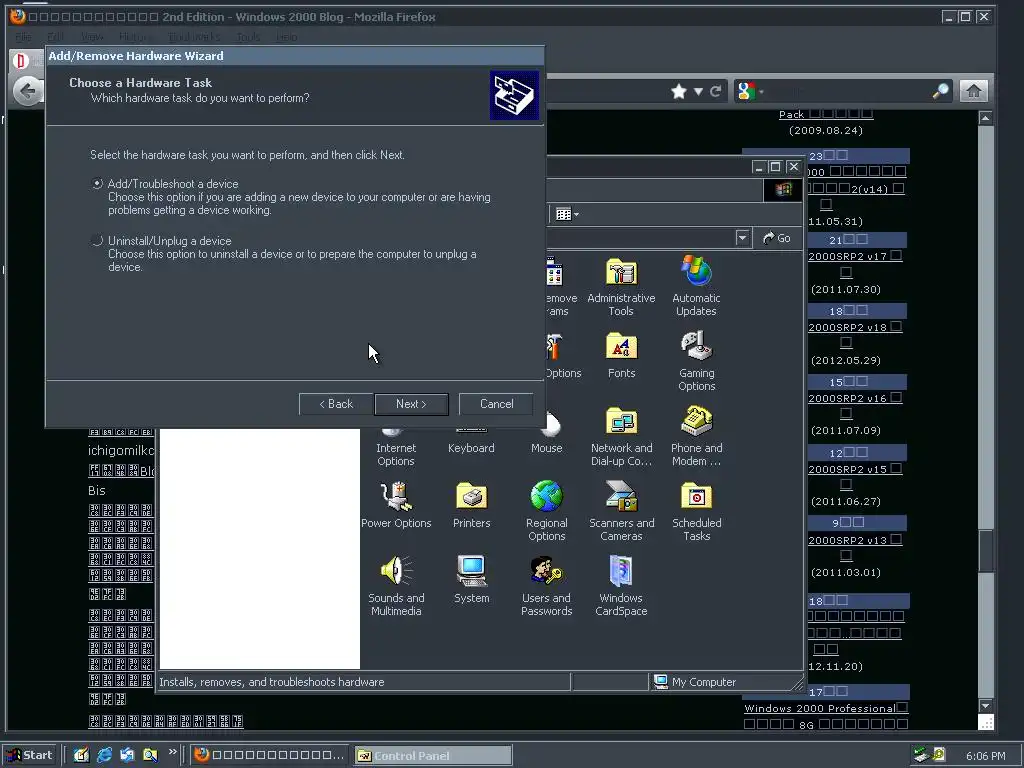Open System icon in Control Panel
This screenshot has width=1024, height=768.
[x=471, y=580]
